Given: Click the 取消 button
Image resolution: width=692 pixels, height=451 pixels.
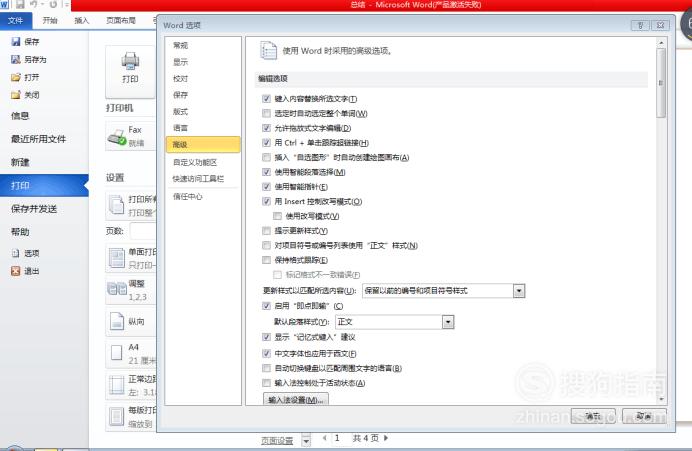Looking at the screenshot, I should click(x=644, y=416).
